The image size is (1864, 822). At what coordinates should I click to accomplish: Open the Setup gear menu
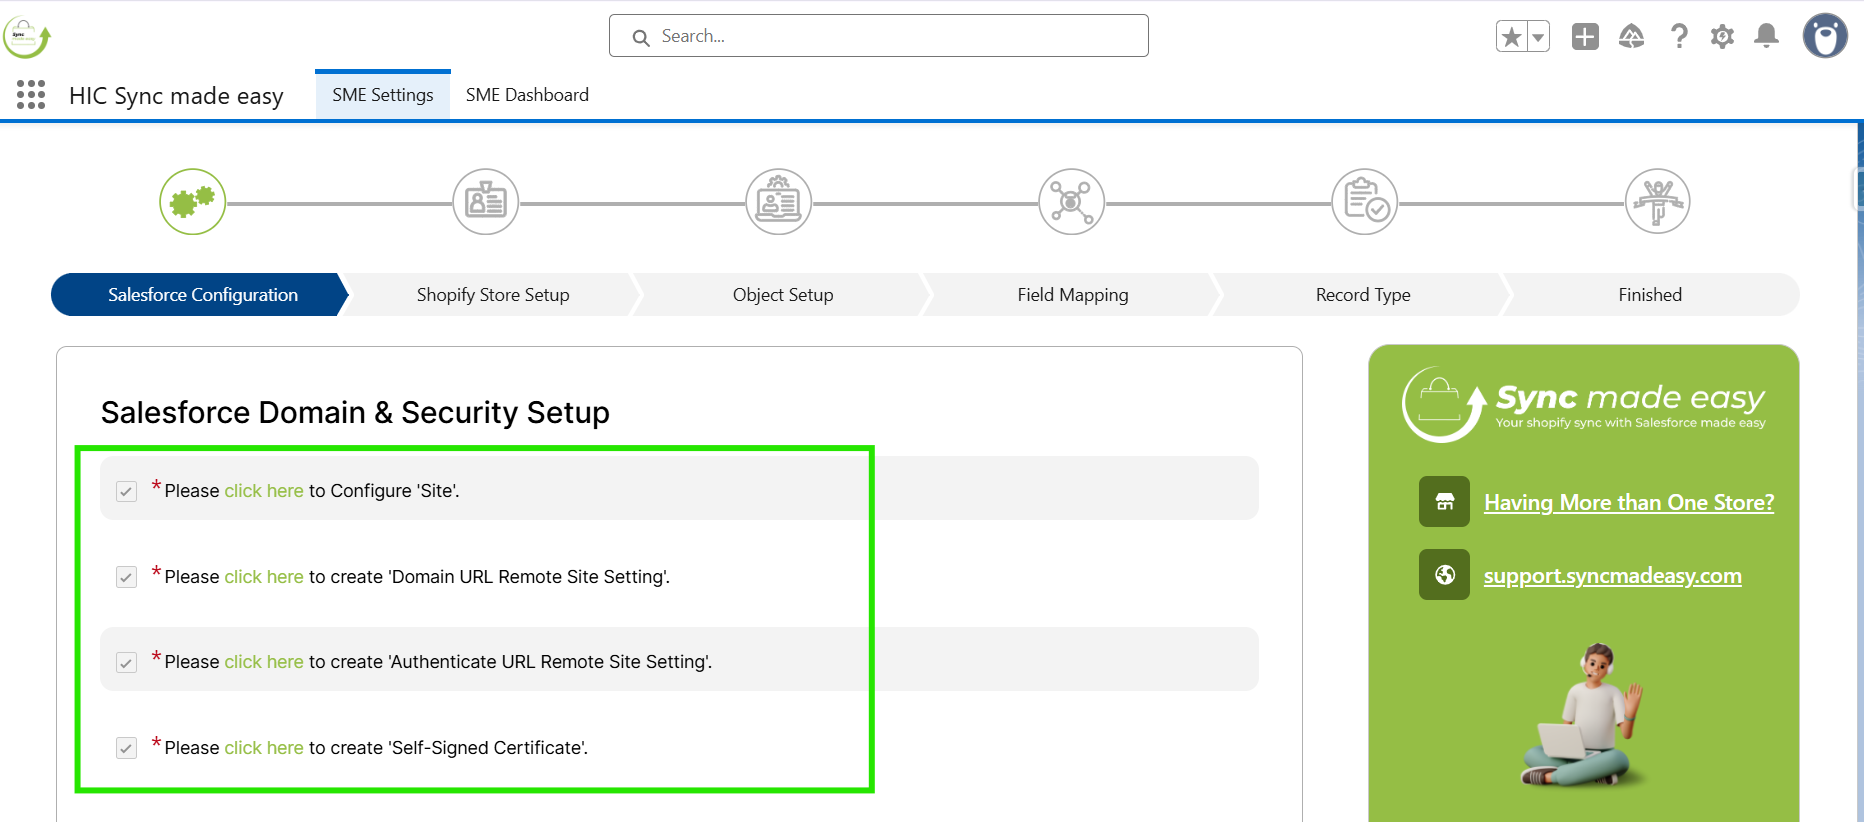(1722, 37)
